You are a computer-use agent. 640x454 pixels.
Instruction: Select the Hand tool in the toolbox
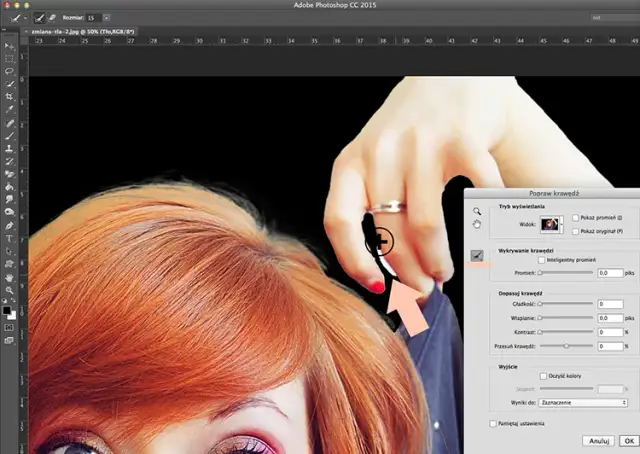(x=9, y=278)
